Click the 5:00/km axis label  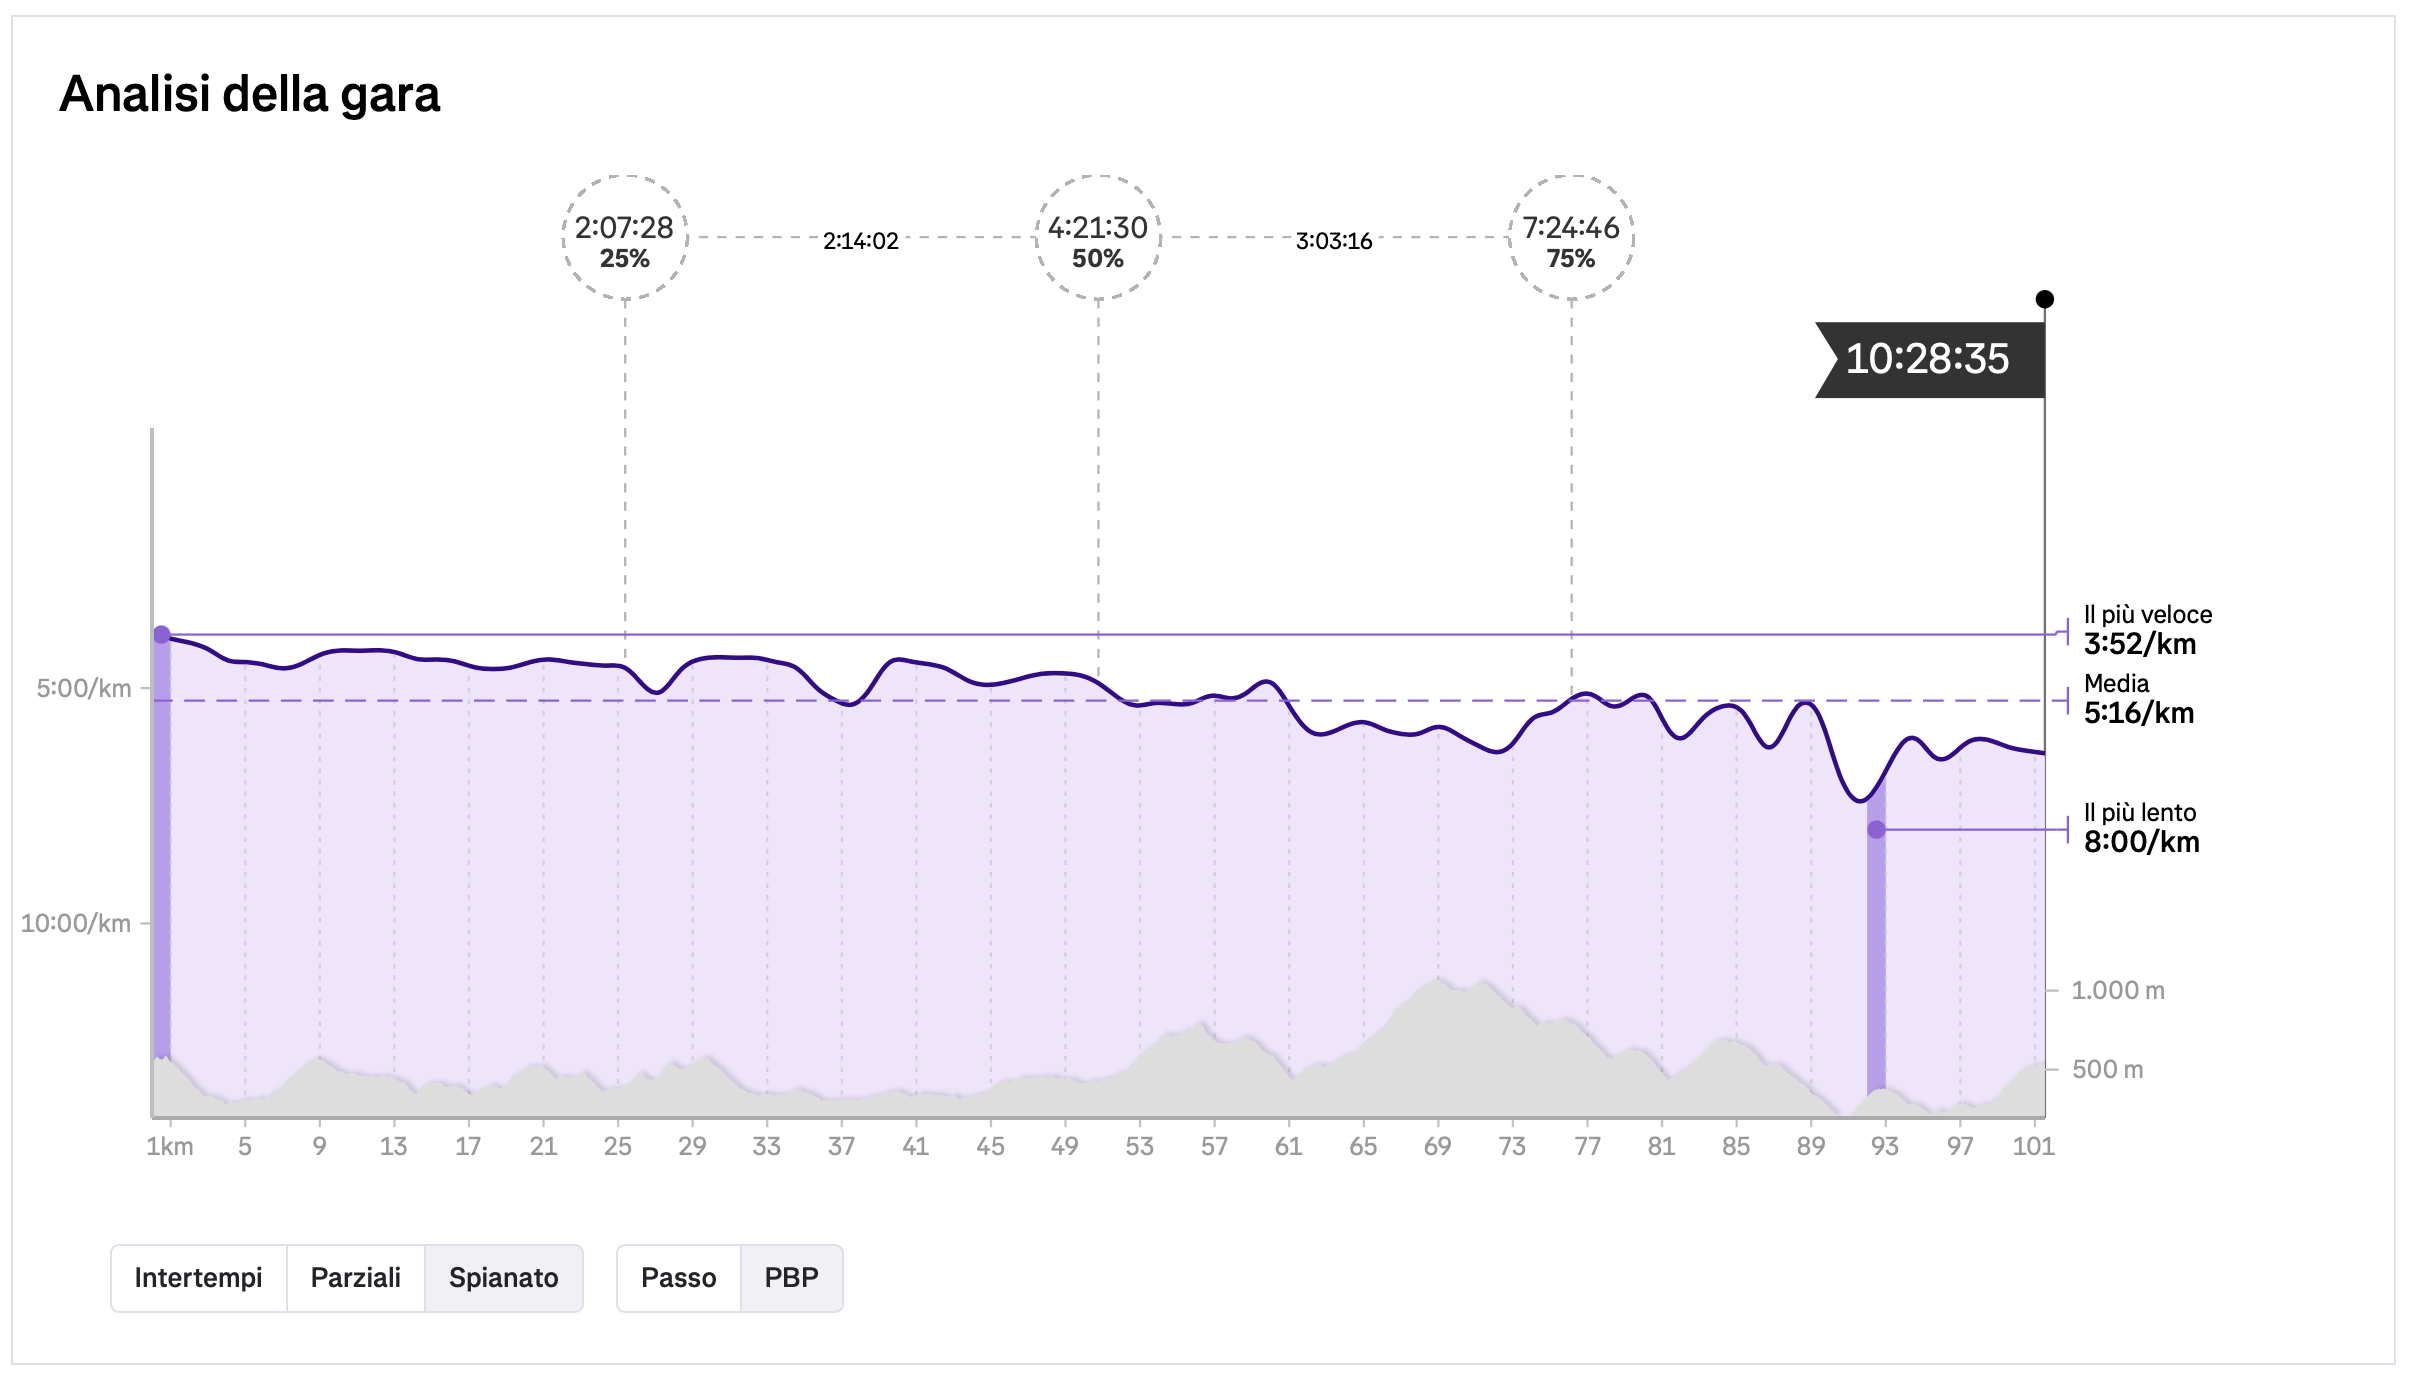click(x=84, y=688)
